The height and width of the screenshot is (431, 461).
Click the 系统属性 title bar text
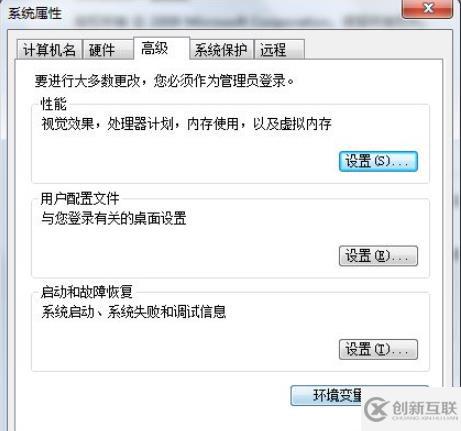point(35,13)
